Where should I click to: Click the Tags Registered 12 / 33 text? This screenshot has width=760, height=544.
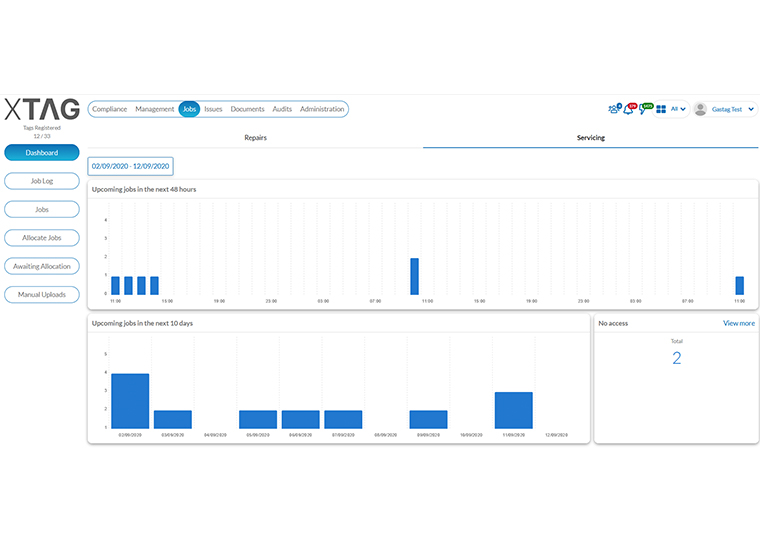42,132
